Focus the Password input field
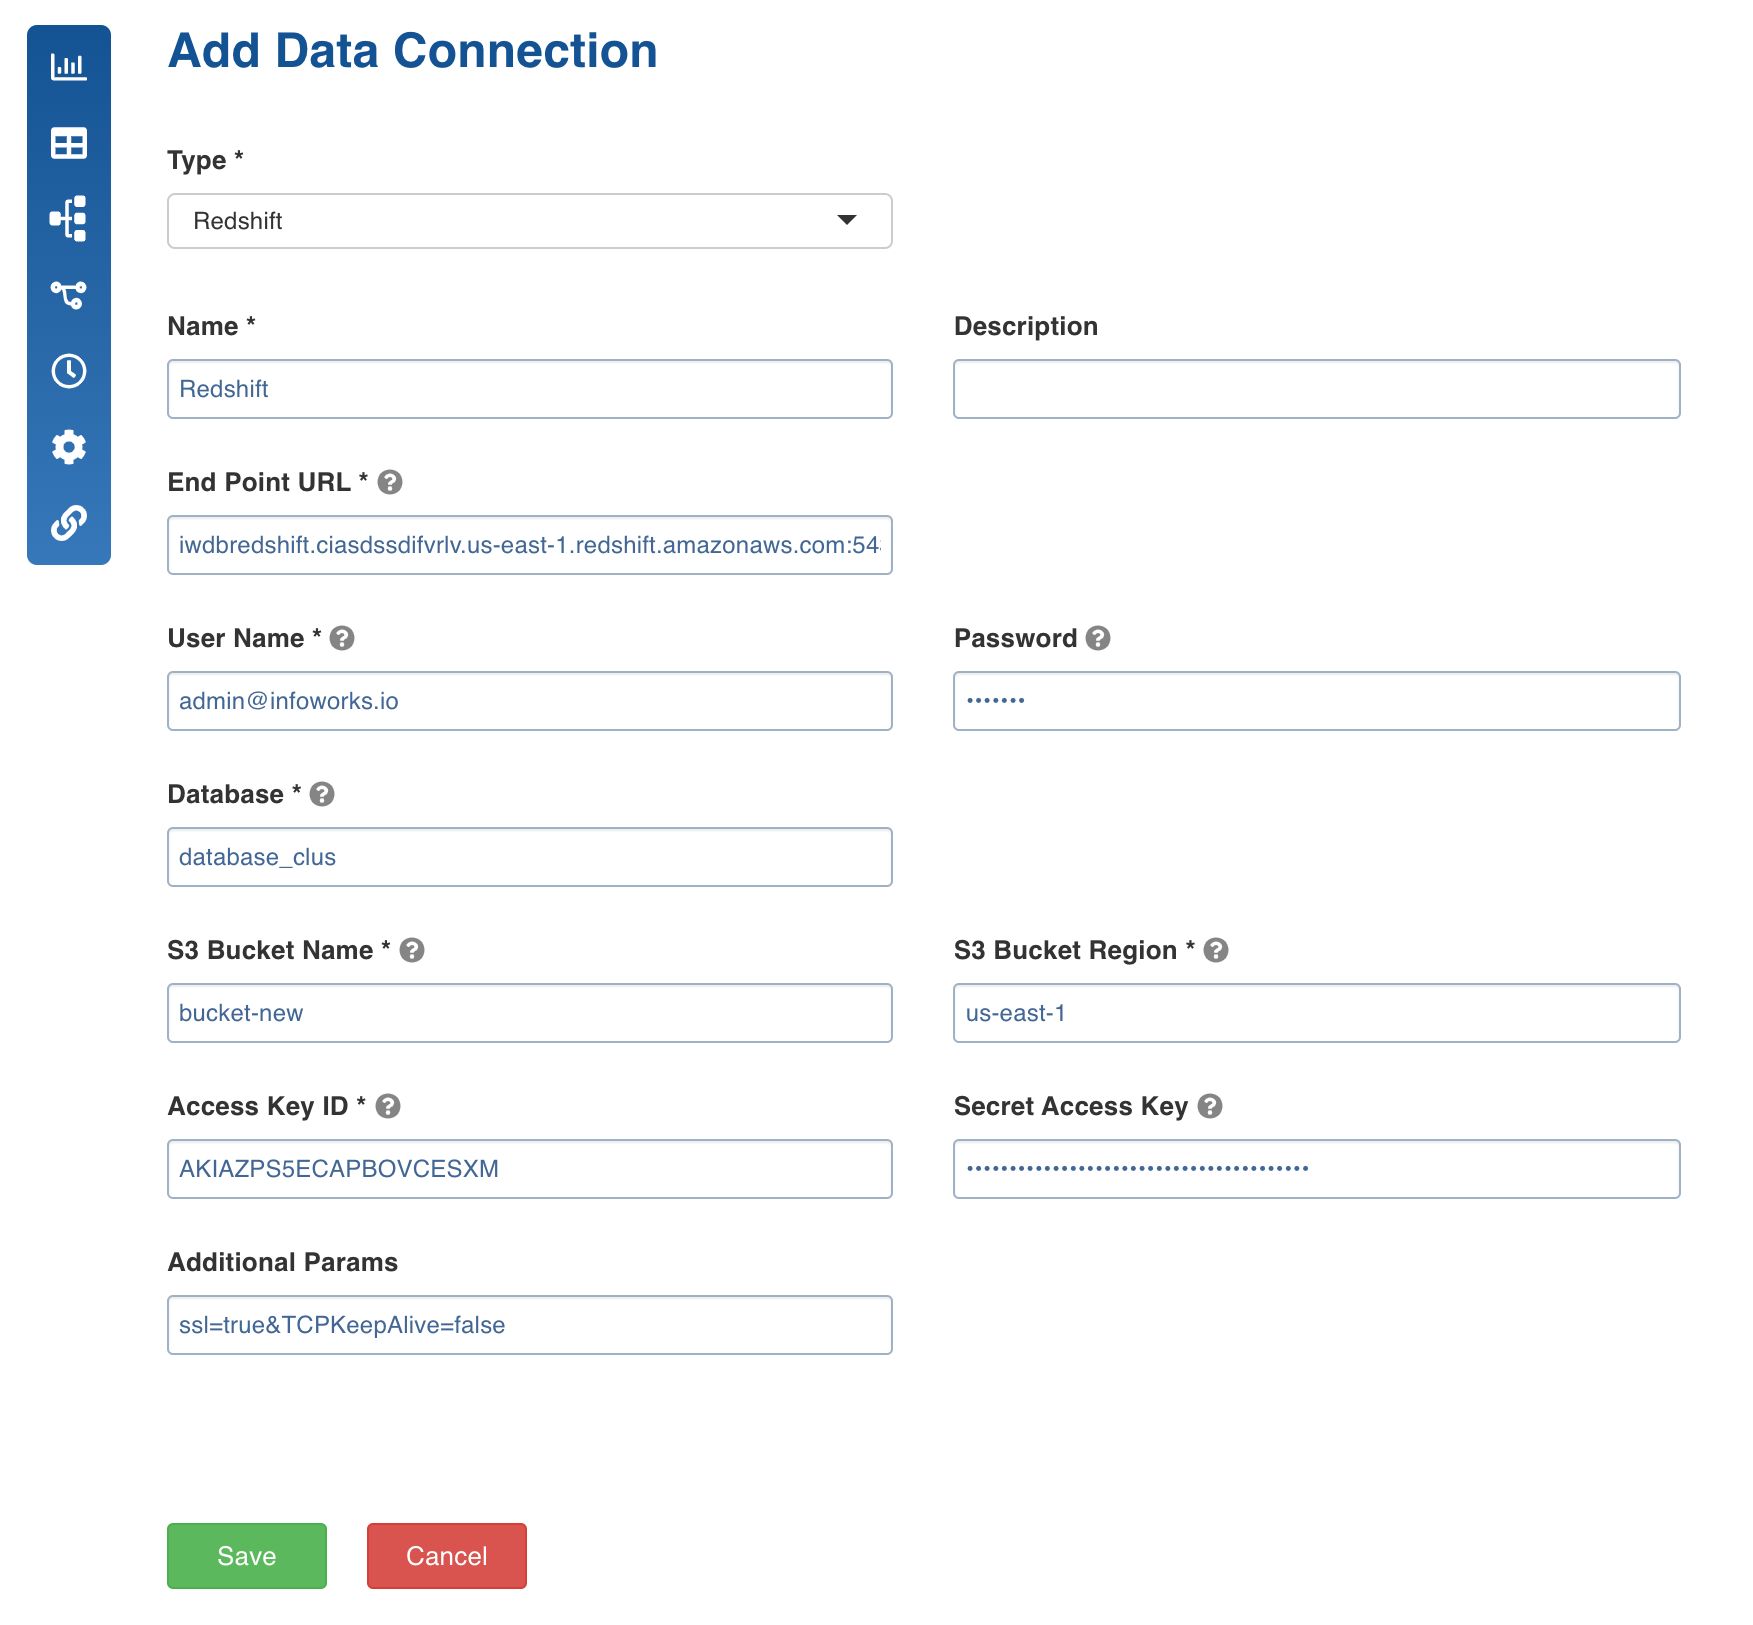1753x1625 pixels. tap(1317, 701)
